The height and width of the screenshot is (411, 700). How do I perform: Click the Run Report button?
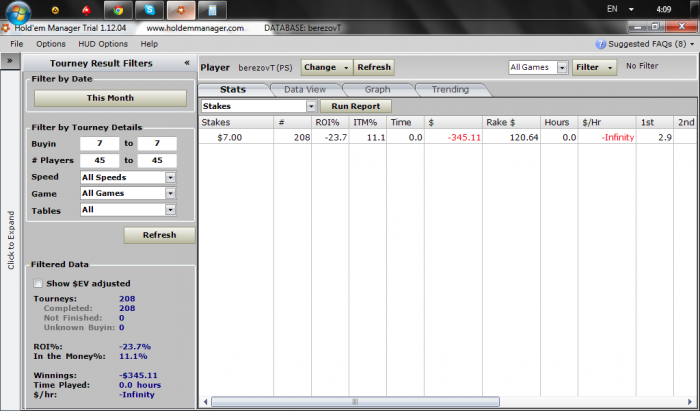click(x=356, y=106)
